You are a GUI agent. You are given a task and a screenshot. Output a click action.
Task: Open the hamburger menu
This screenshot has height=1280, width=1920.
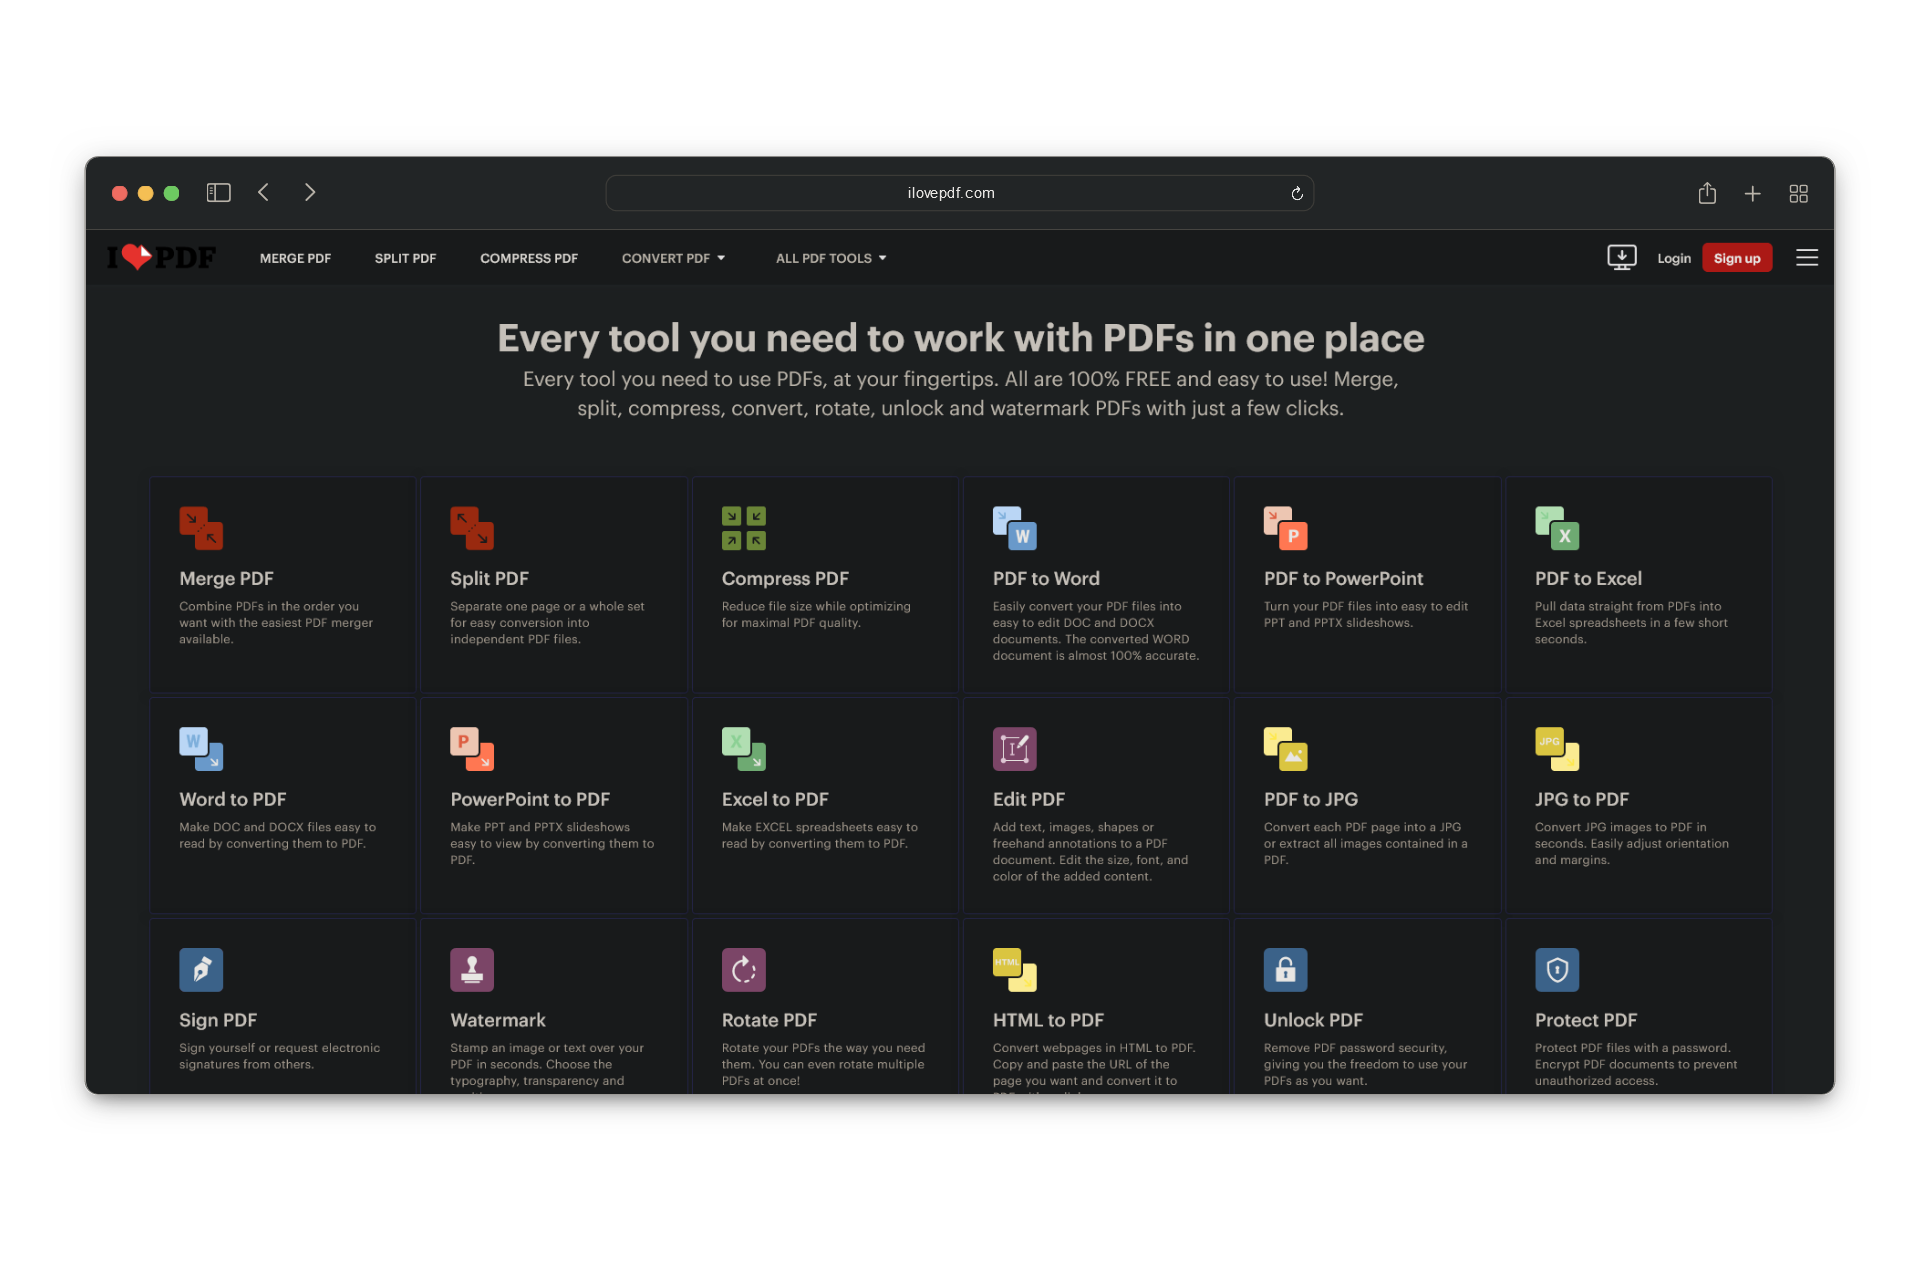pyautogui.click(x=1806, y=258)
